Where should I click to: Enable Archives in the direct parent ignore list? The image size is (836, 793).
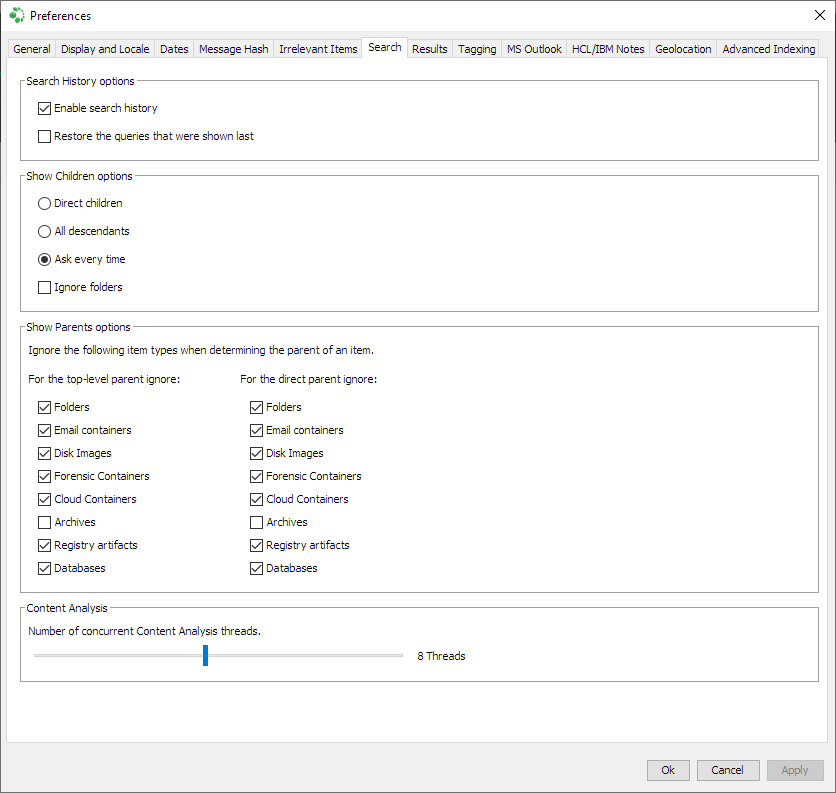tap(256, 522)
